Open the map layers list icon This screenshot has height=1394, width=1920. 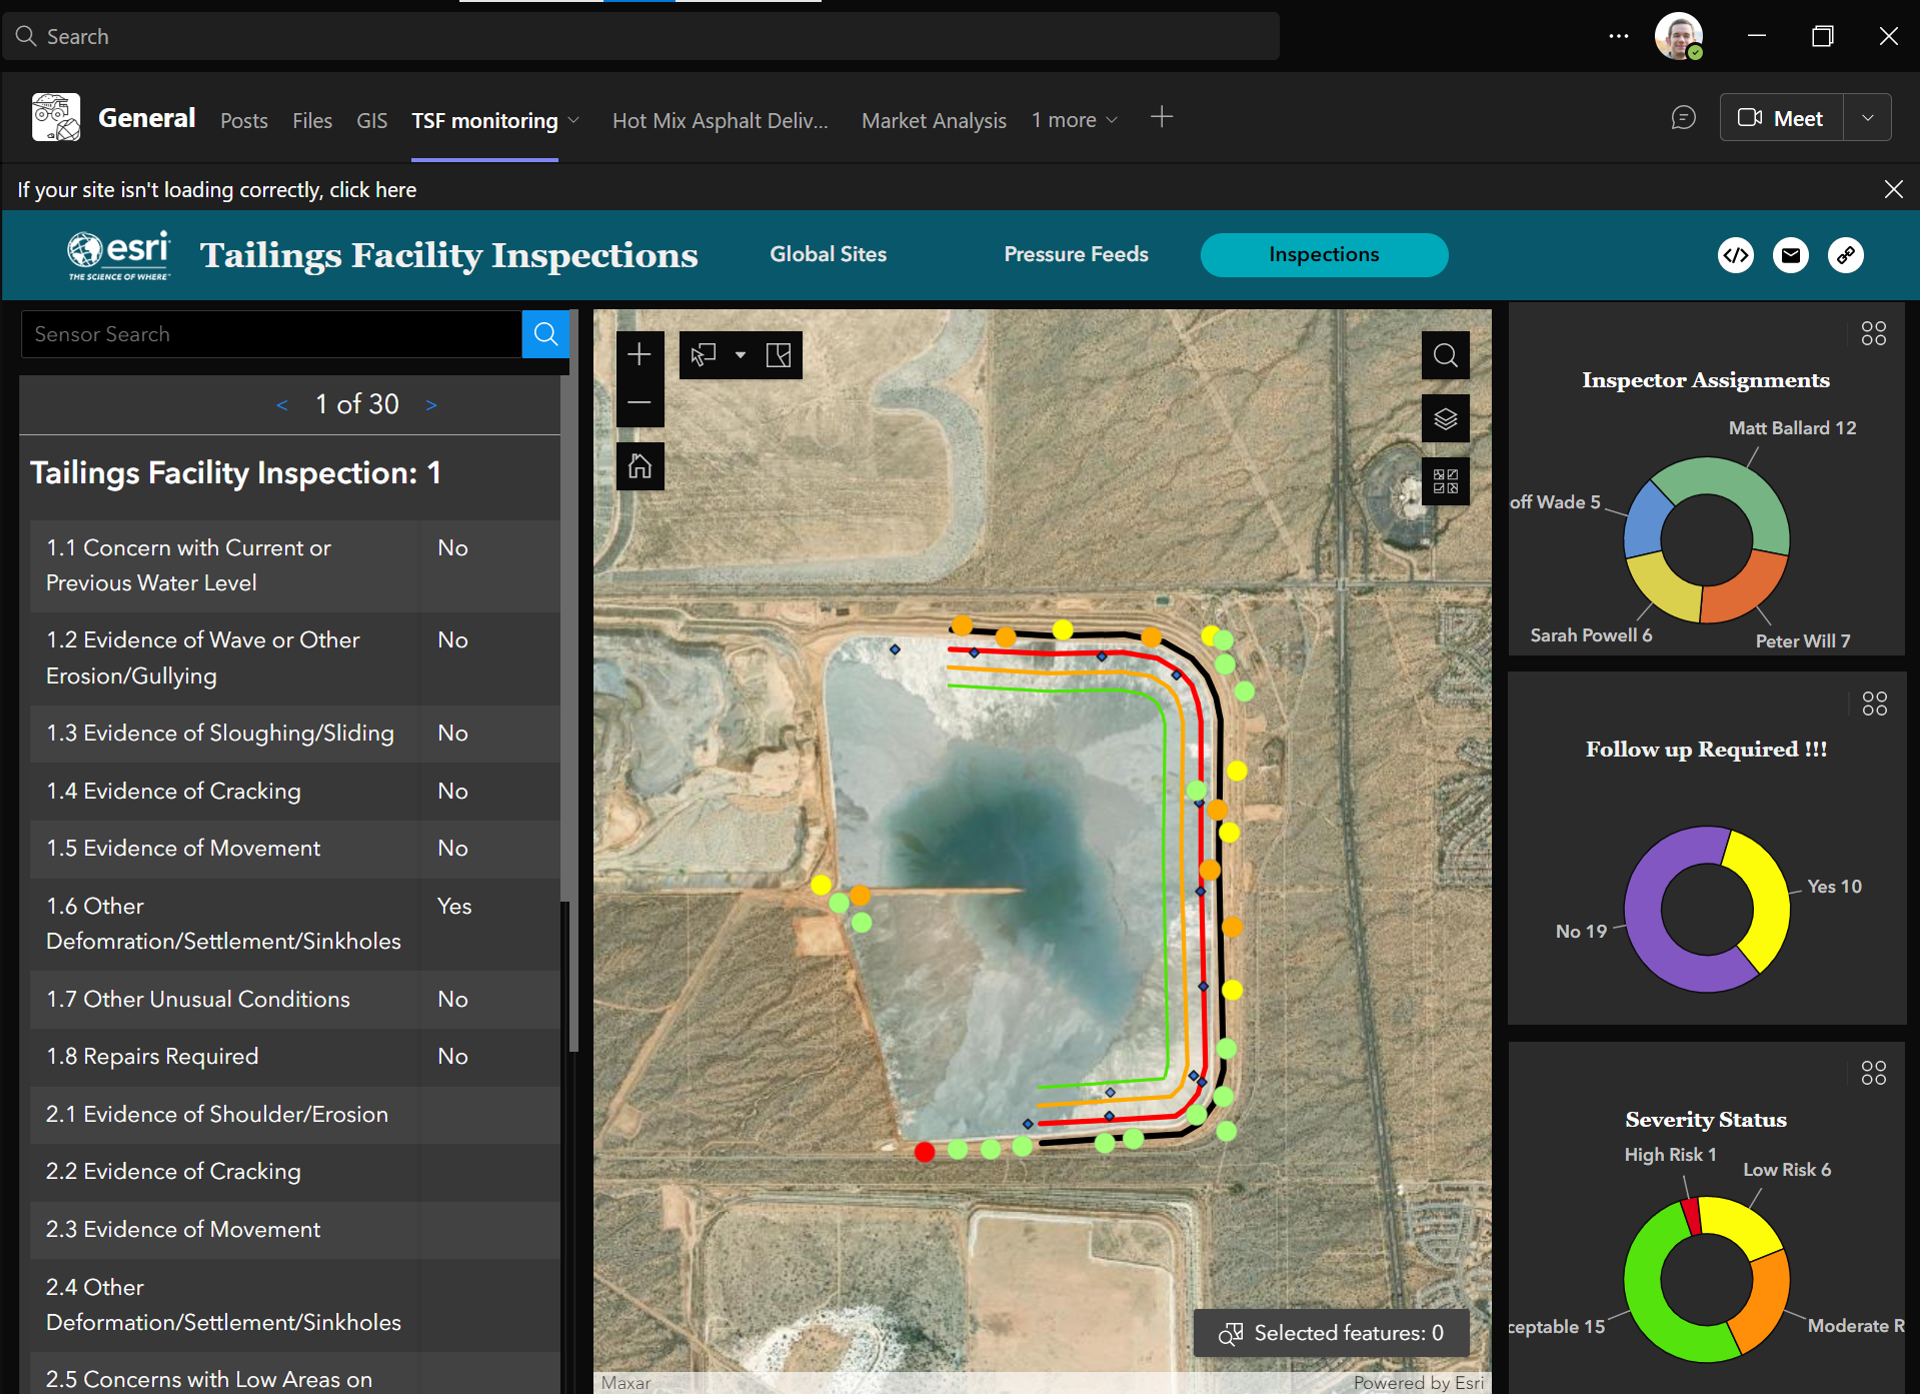[1445, 418]
